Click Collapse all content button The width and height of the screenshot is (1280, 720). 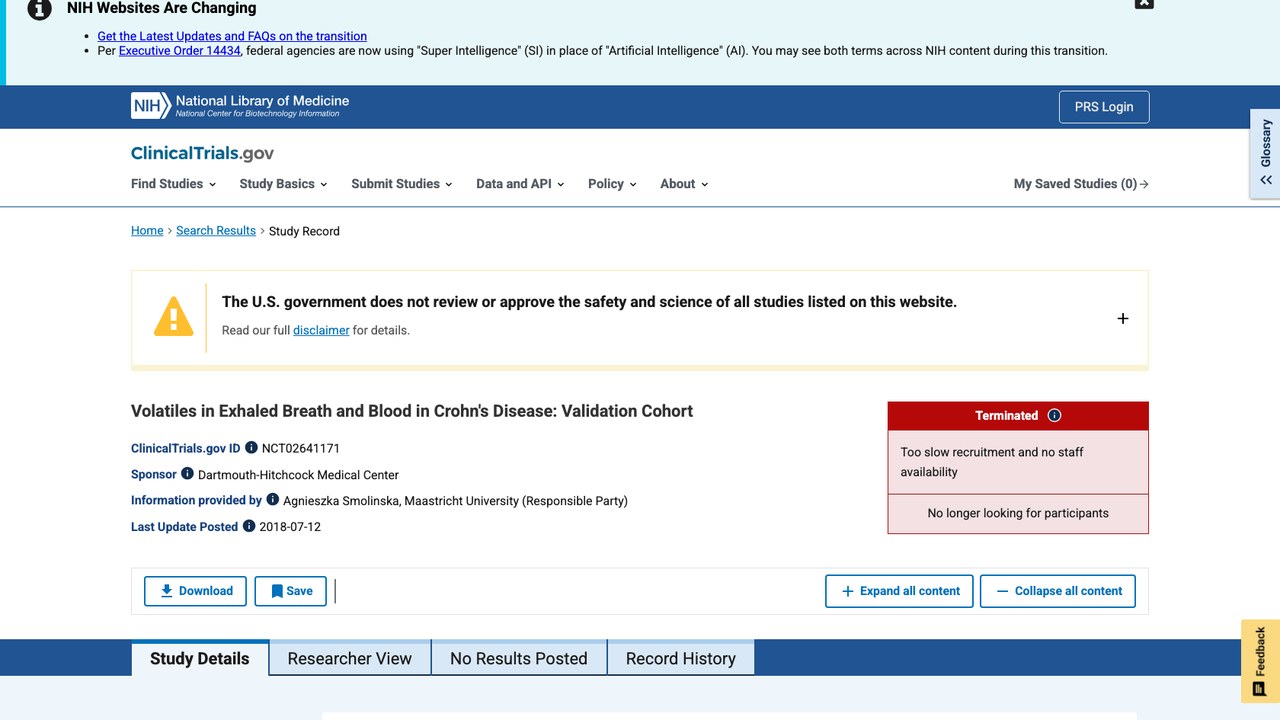point(1058,591)
